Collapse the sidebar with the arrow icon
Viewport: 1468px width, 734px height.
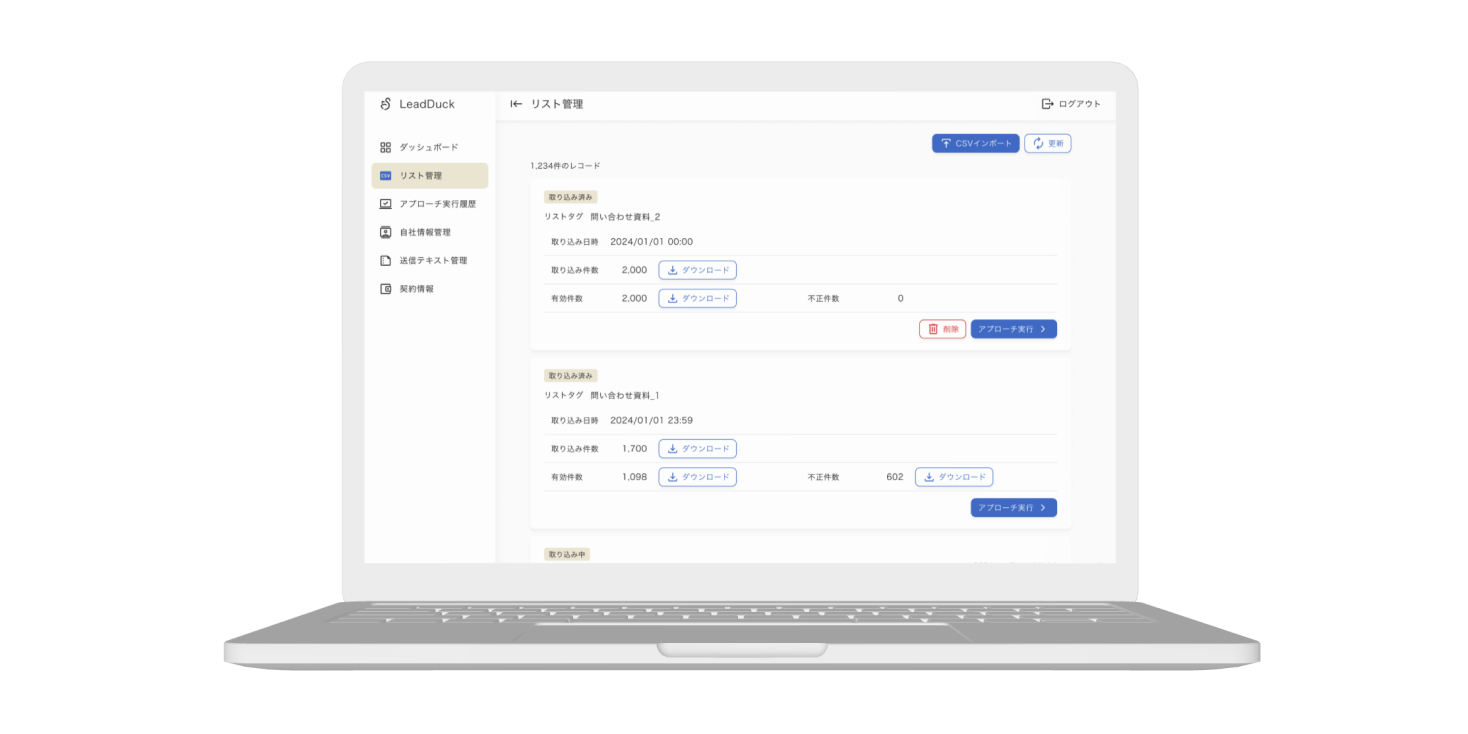[x=516, y=104]
